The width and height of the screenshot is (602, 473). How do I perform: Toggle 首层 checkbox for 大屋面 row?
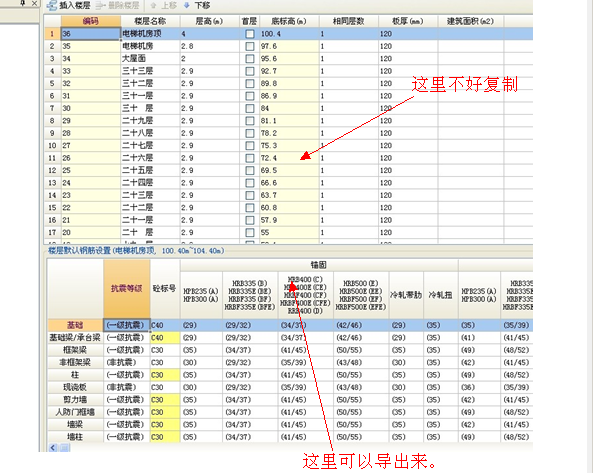coord(250,59)
